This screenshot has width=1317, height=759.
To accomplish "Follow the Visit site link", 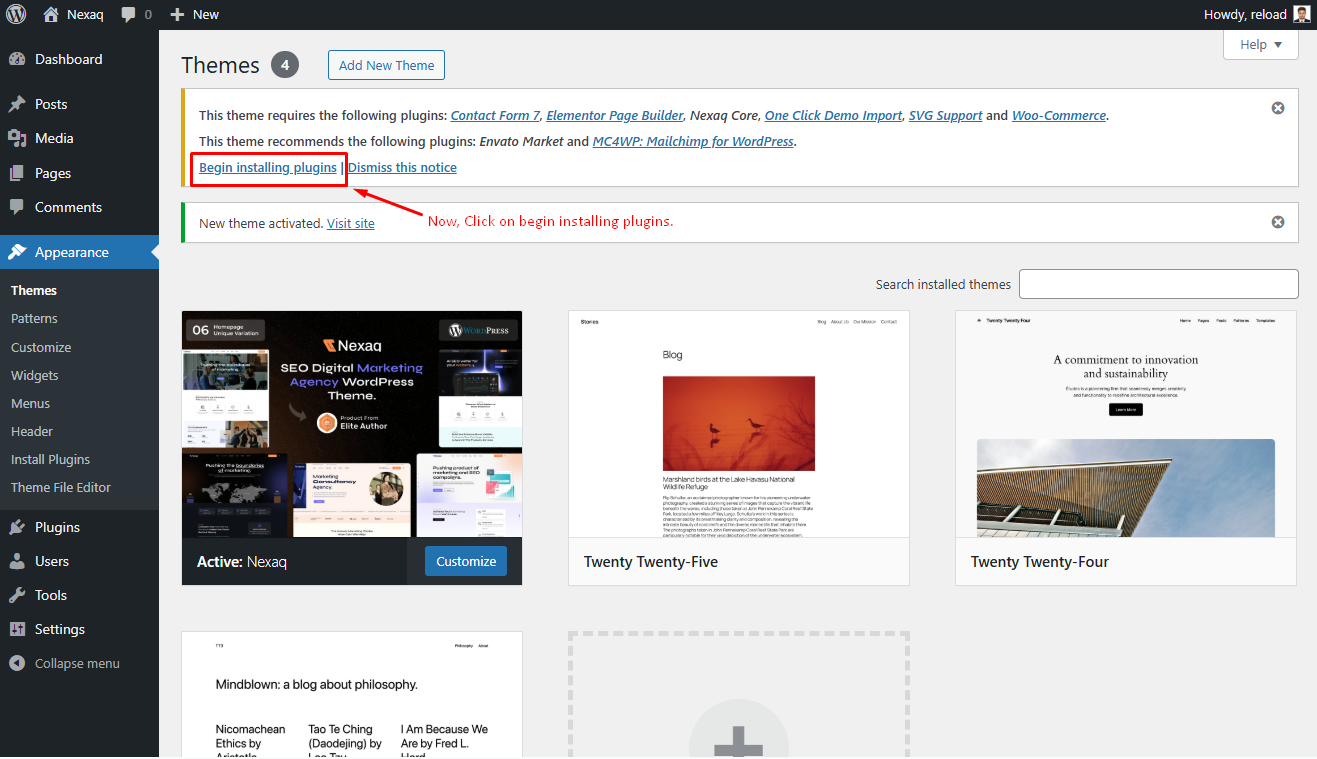I will coord(351,223).
